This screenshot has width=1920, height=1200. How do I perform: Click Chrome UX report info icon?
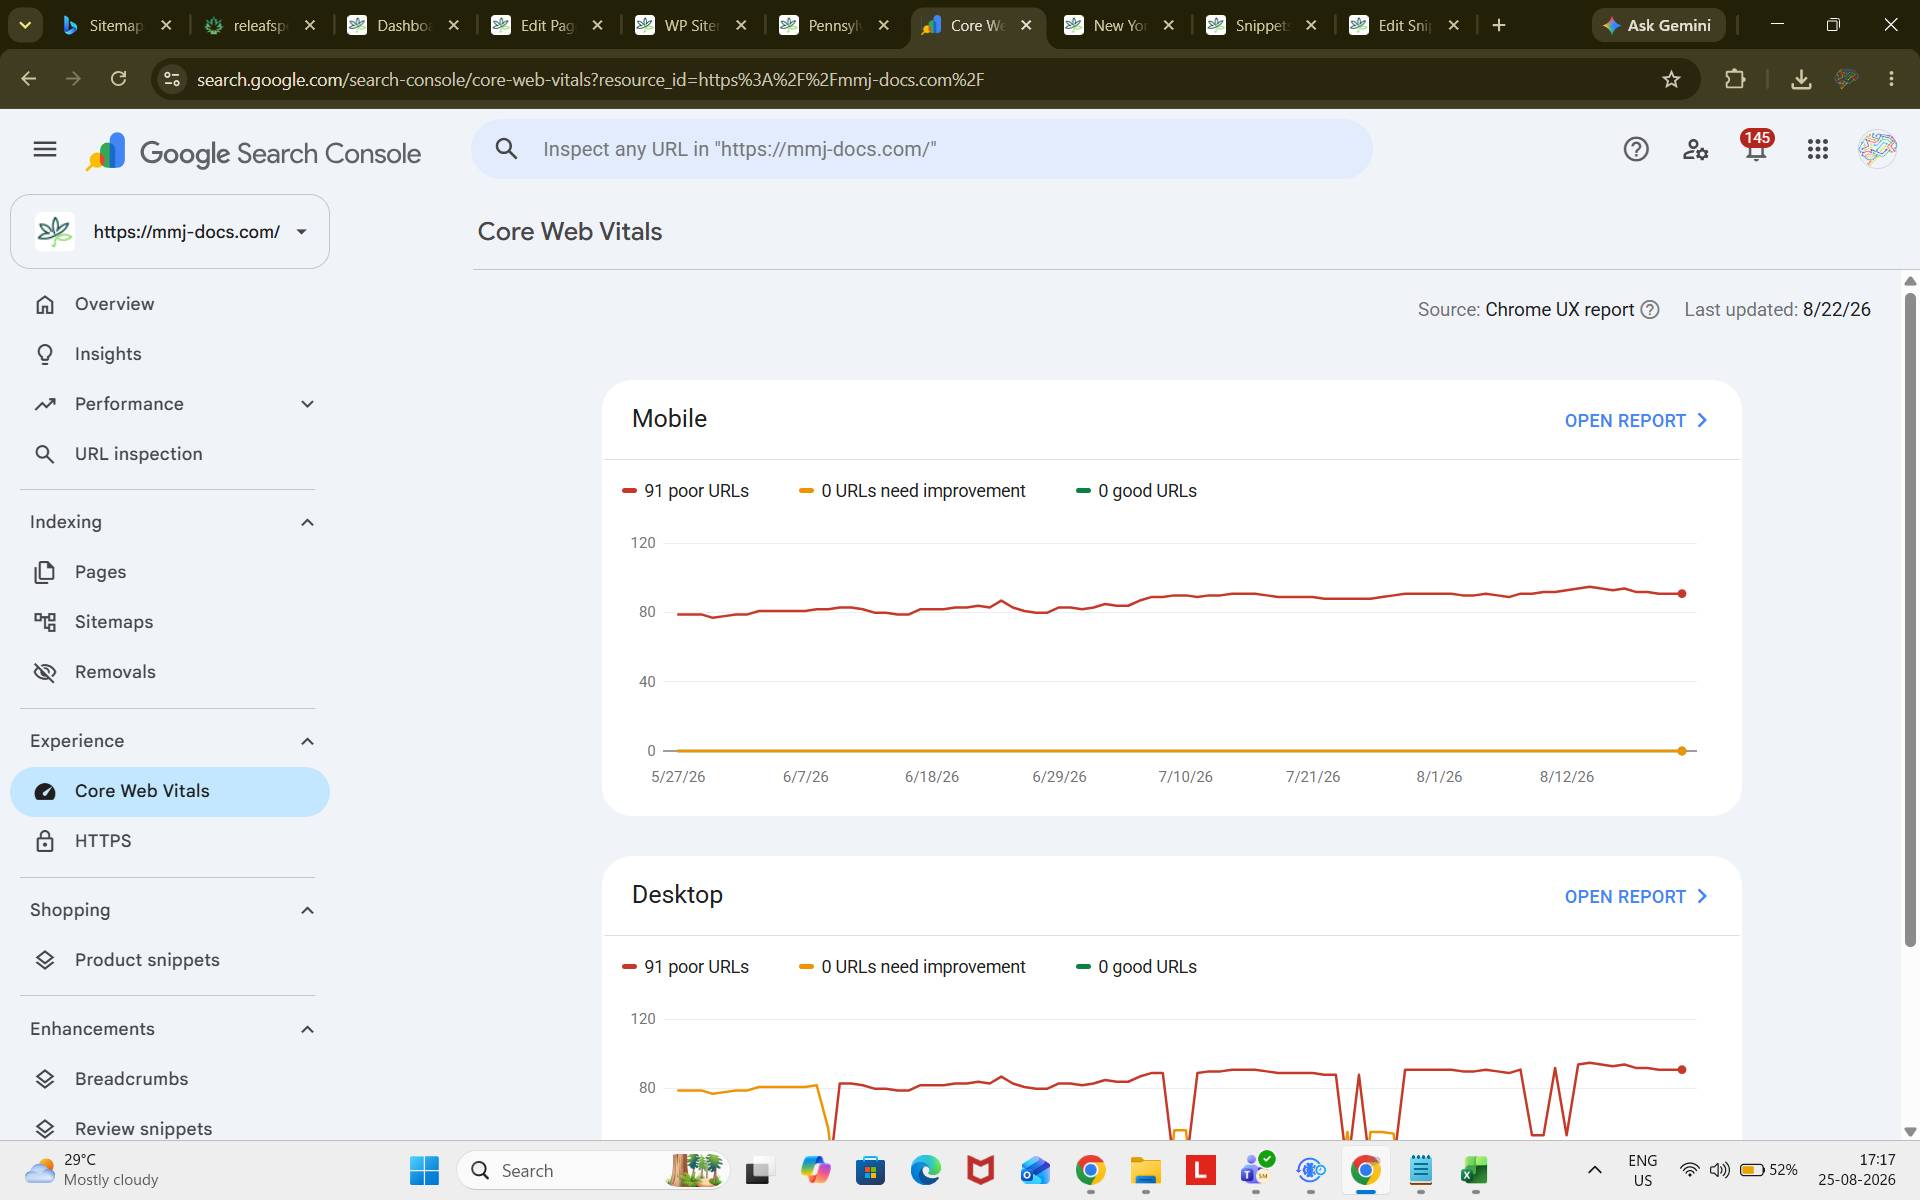[x=1650, y=310]
